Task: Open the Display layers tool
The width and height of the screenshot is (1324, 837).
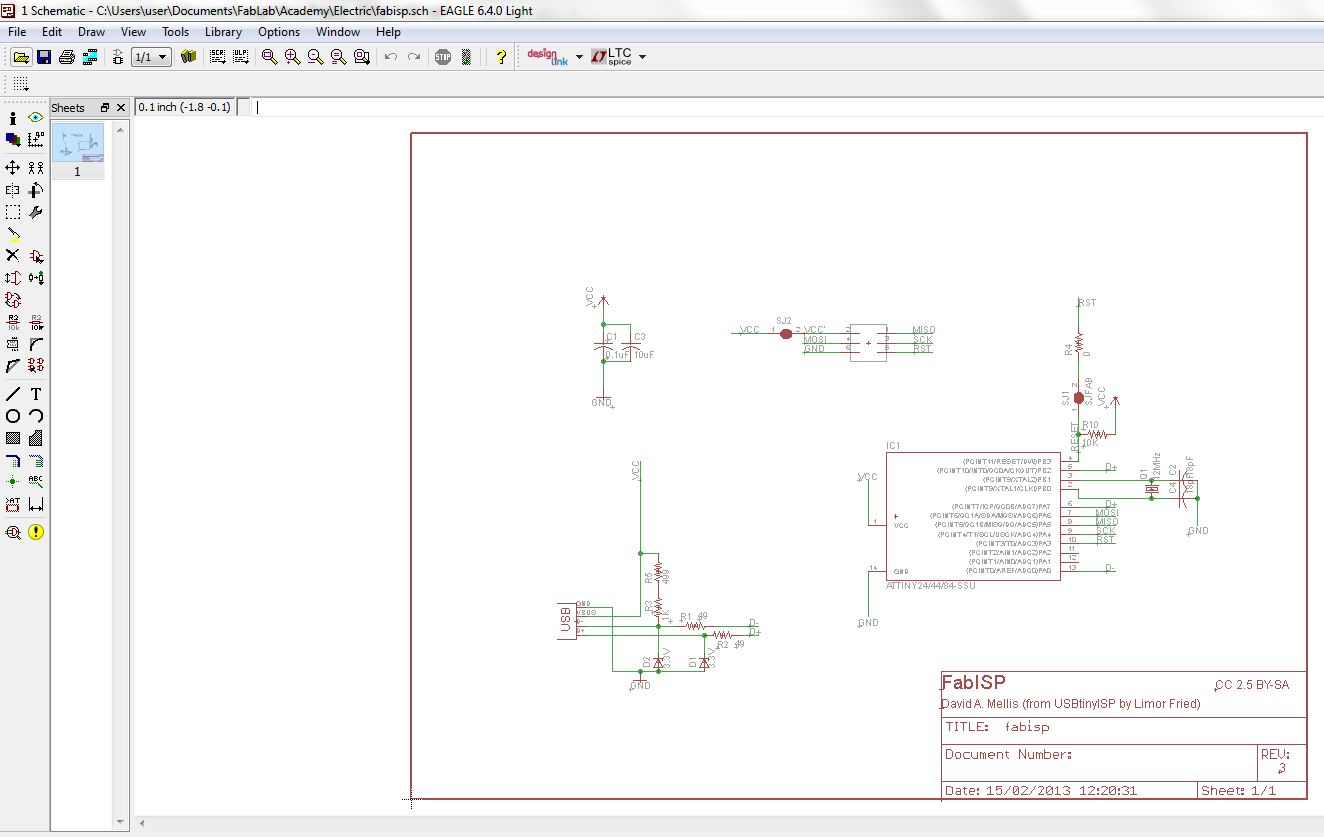Action: pos(13,139)
